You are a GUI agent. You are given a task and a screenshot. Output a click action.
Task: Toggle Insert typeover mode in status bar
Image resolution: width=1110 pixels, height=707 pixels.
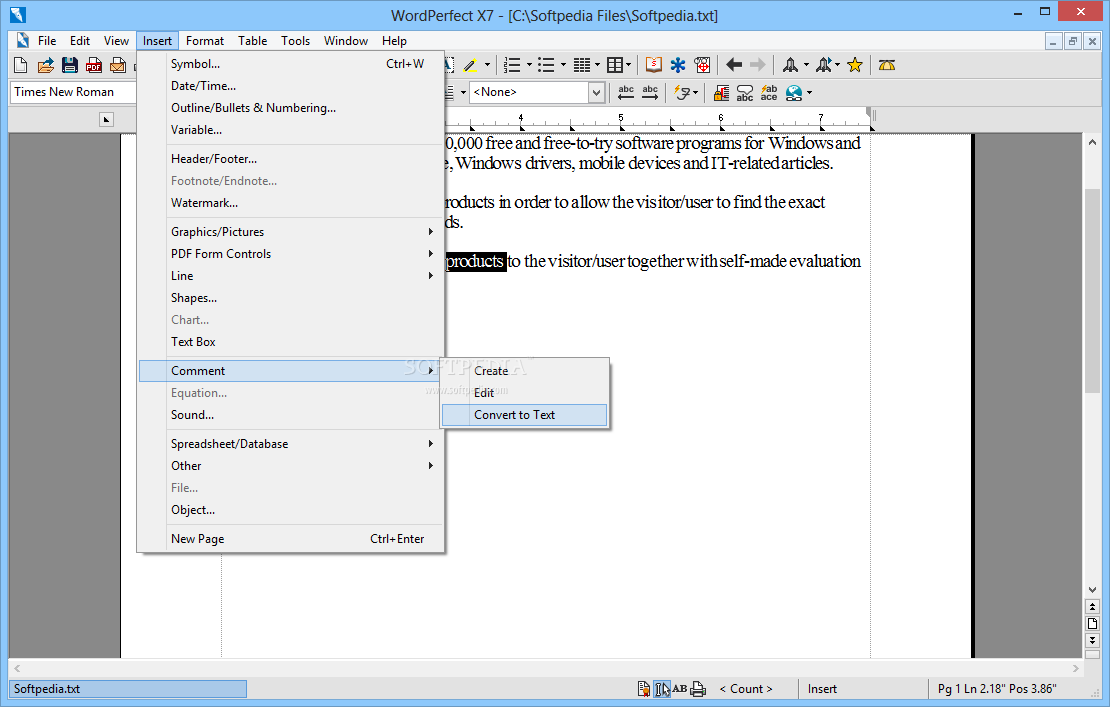pyautogui.click(x=822, y=689)
